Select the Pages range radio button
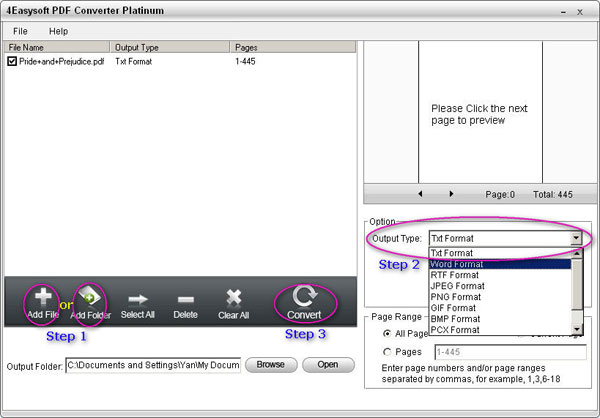This screenshot has width=600, height=418. 387,351
